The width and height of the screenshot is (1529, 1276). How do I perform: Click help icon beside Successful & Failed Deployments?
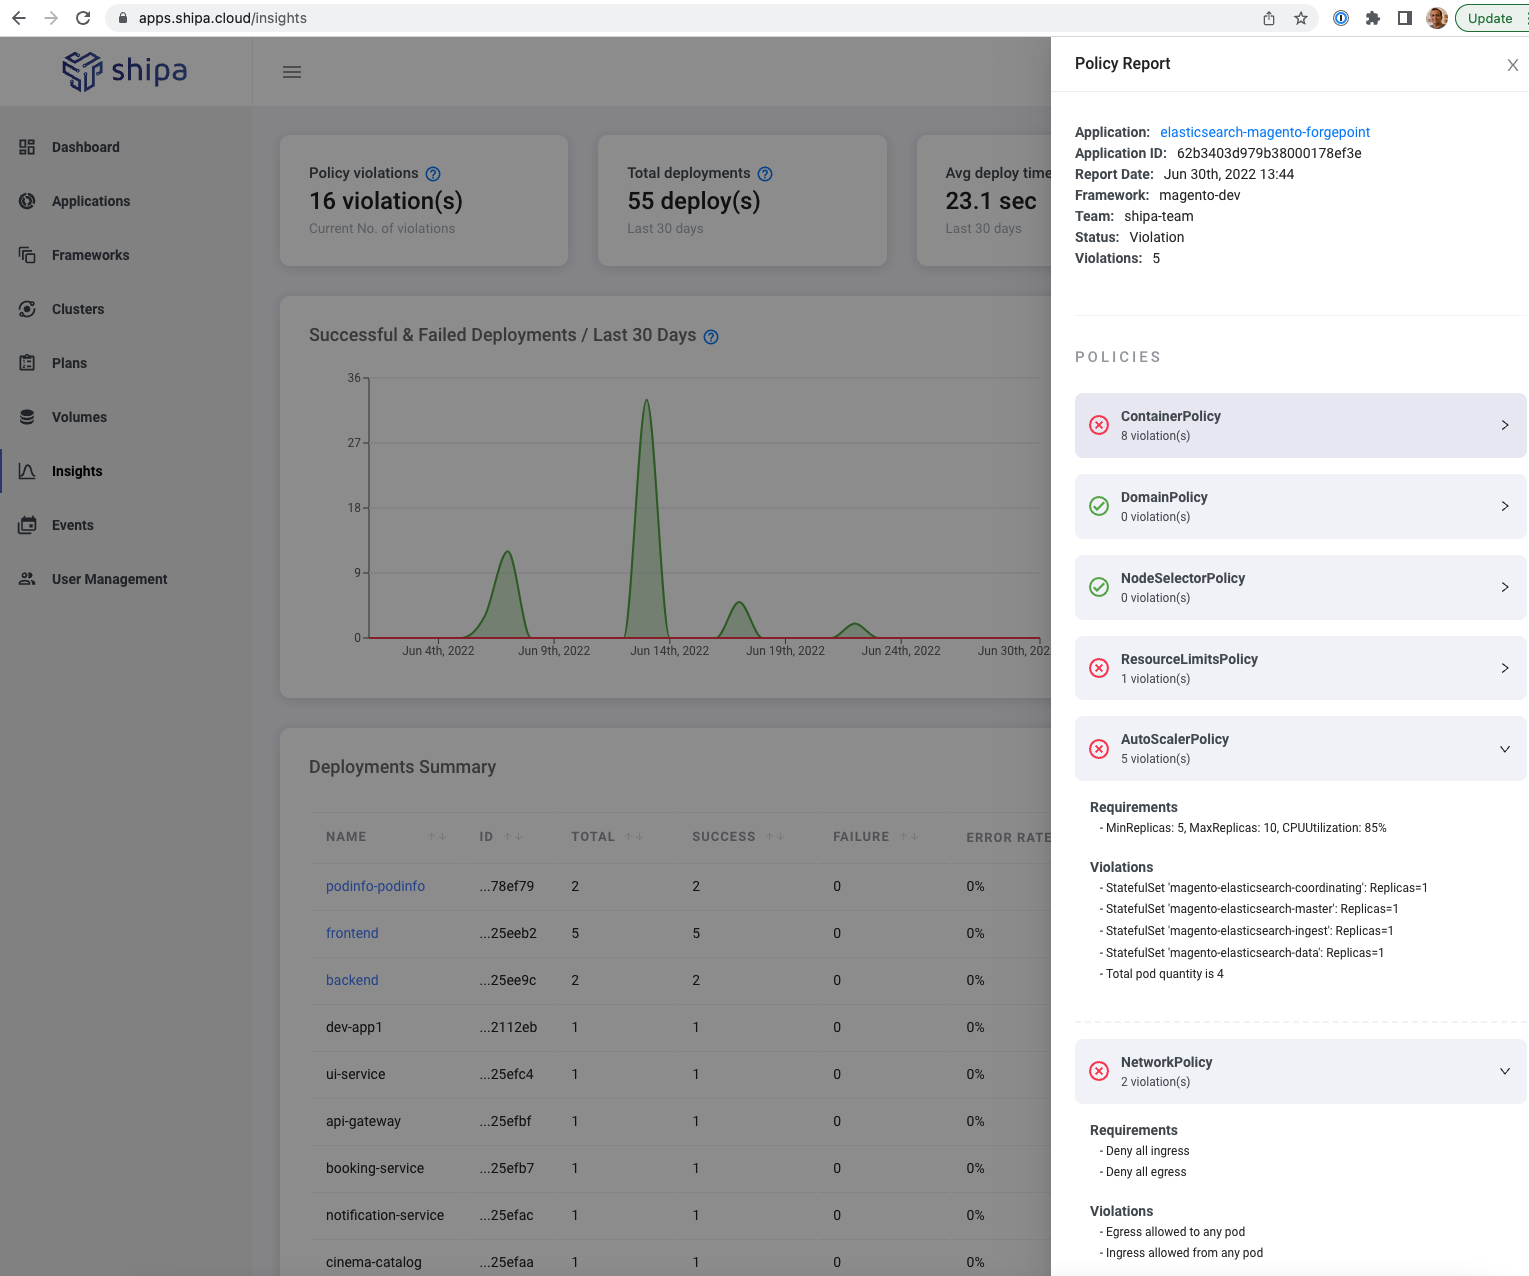coord(711,337)
